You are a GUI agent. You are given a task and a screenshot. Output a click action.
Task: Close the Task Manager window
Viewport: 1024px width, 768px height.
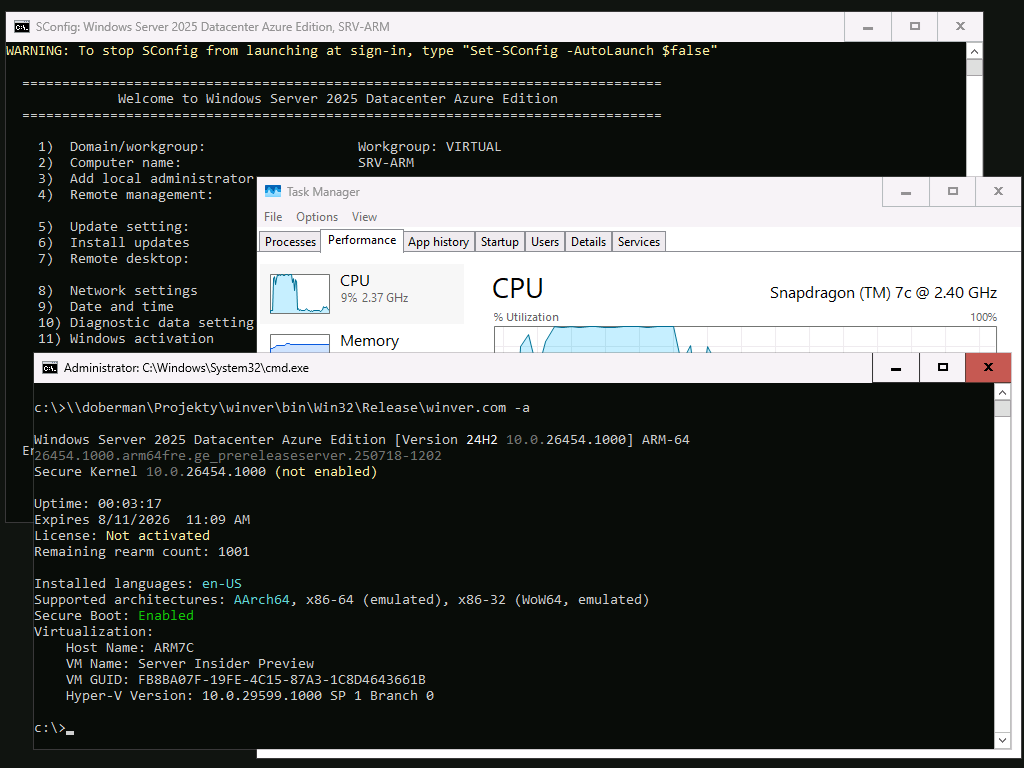point(998,191)
